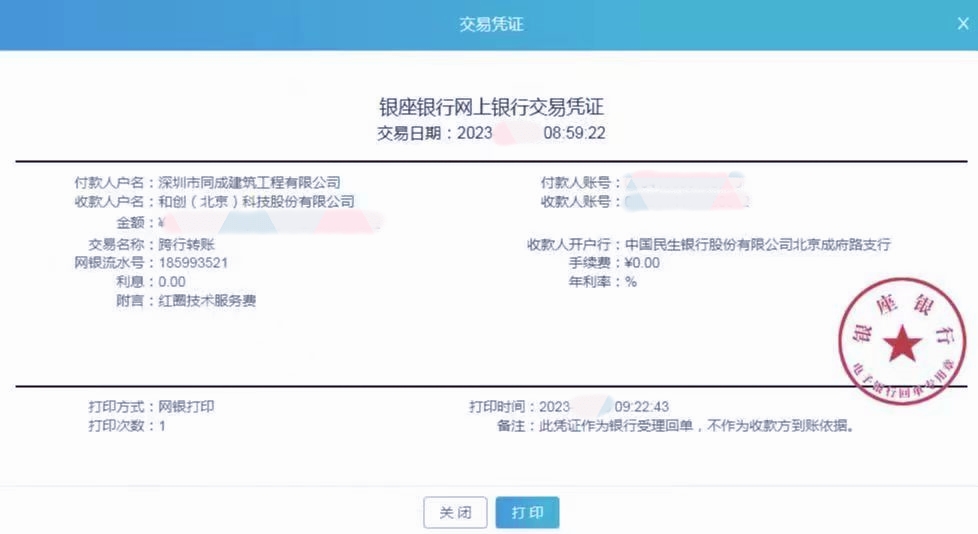Viewport: 978px width, 534px height.
Task: Click the masked 付款人账号 field
Action: tap(685, 183)
